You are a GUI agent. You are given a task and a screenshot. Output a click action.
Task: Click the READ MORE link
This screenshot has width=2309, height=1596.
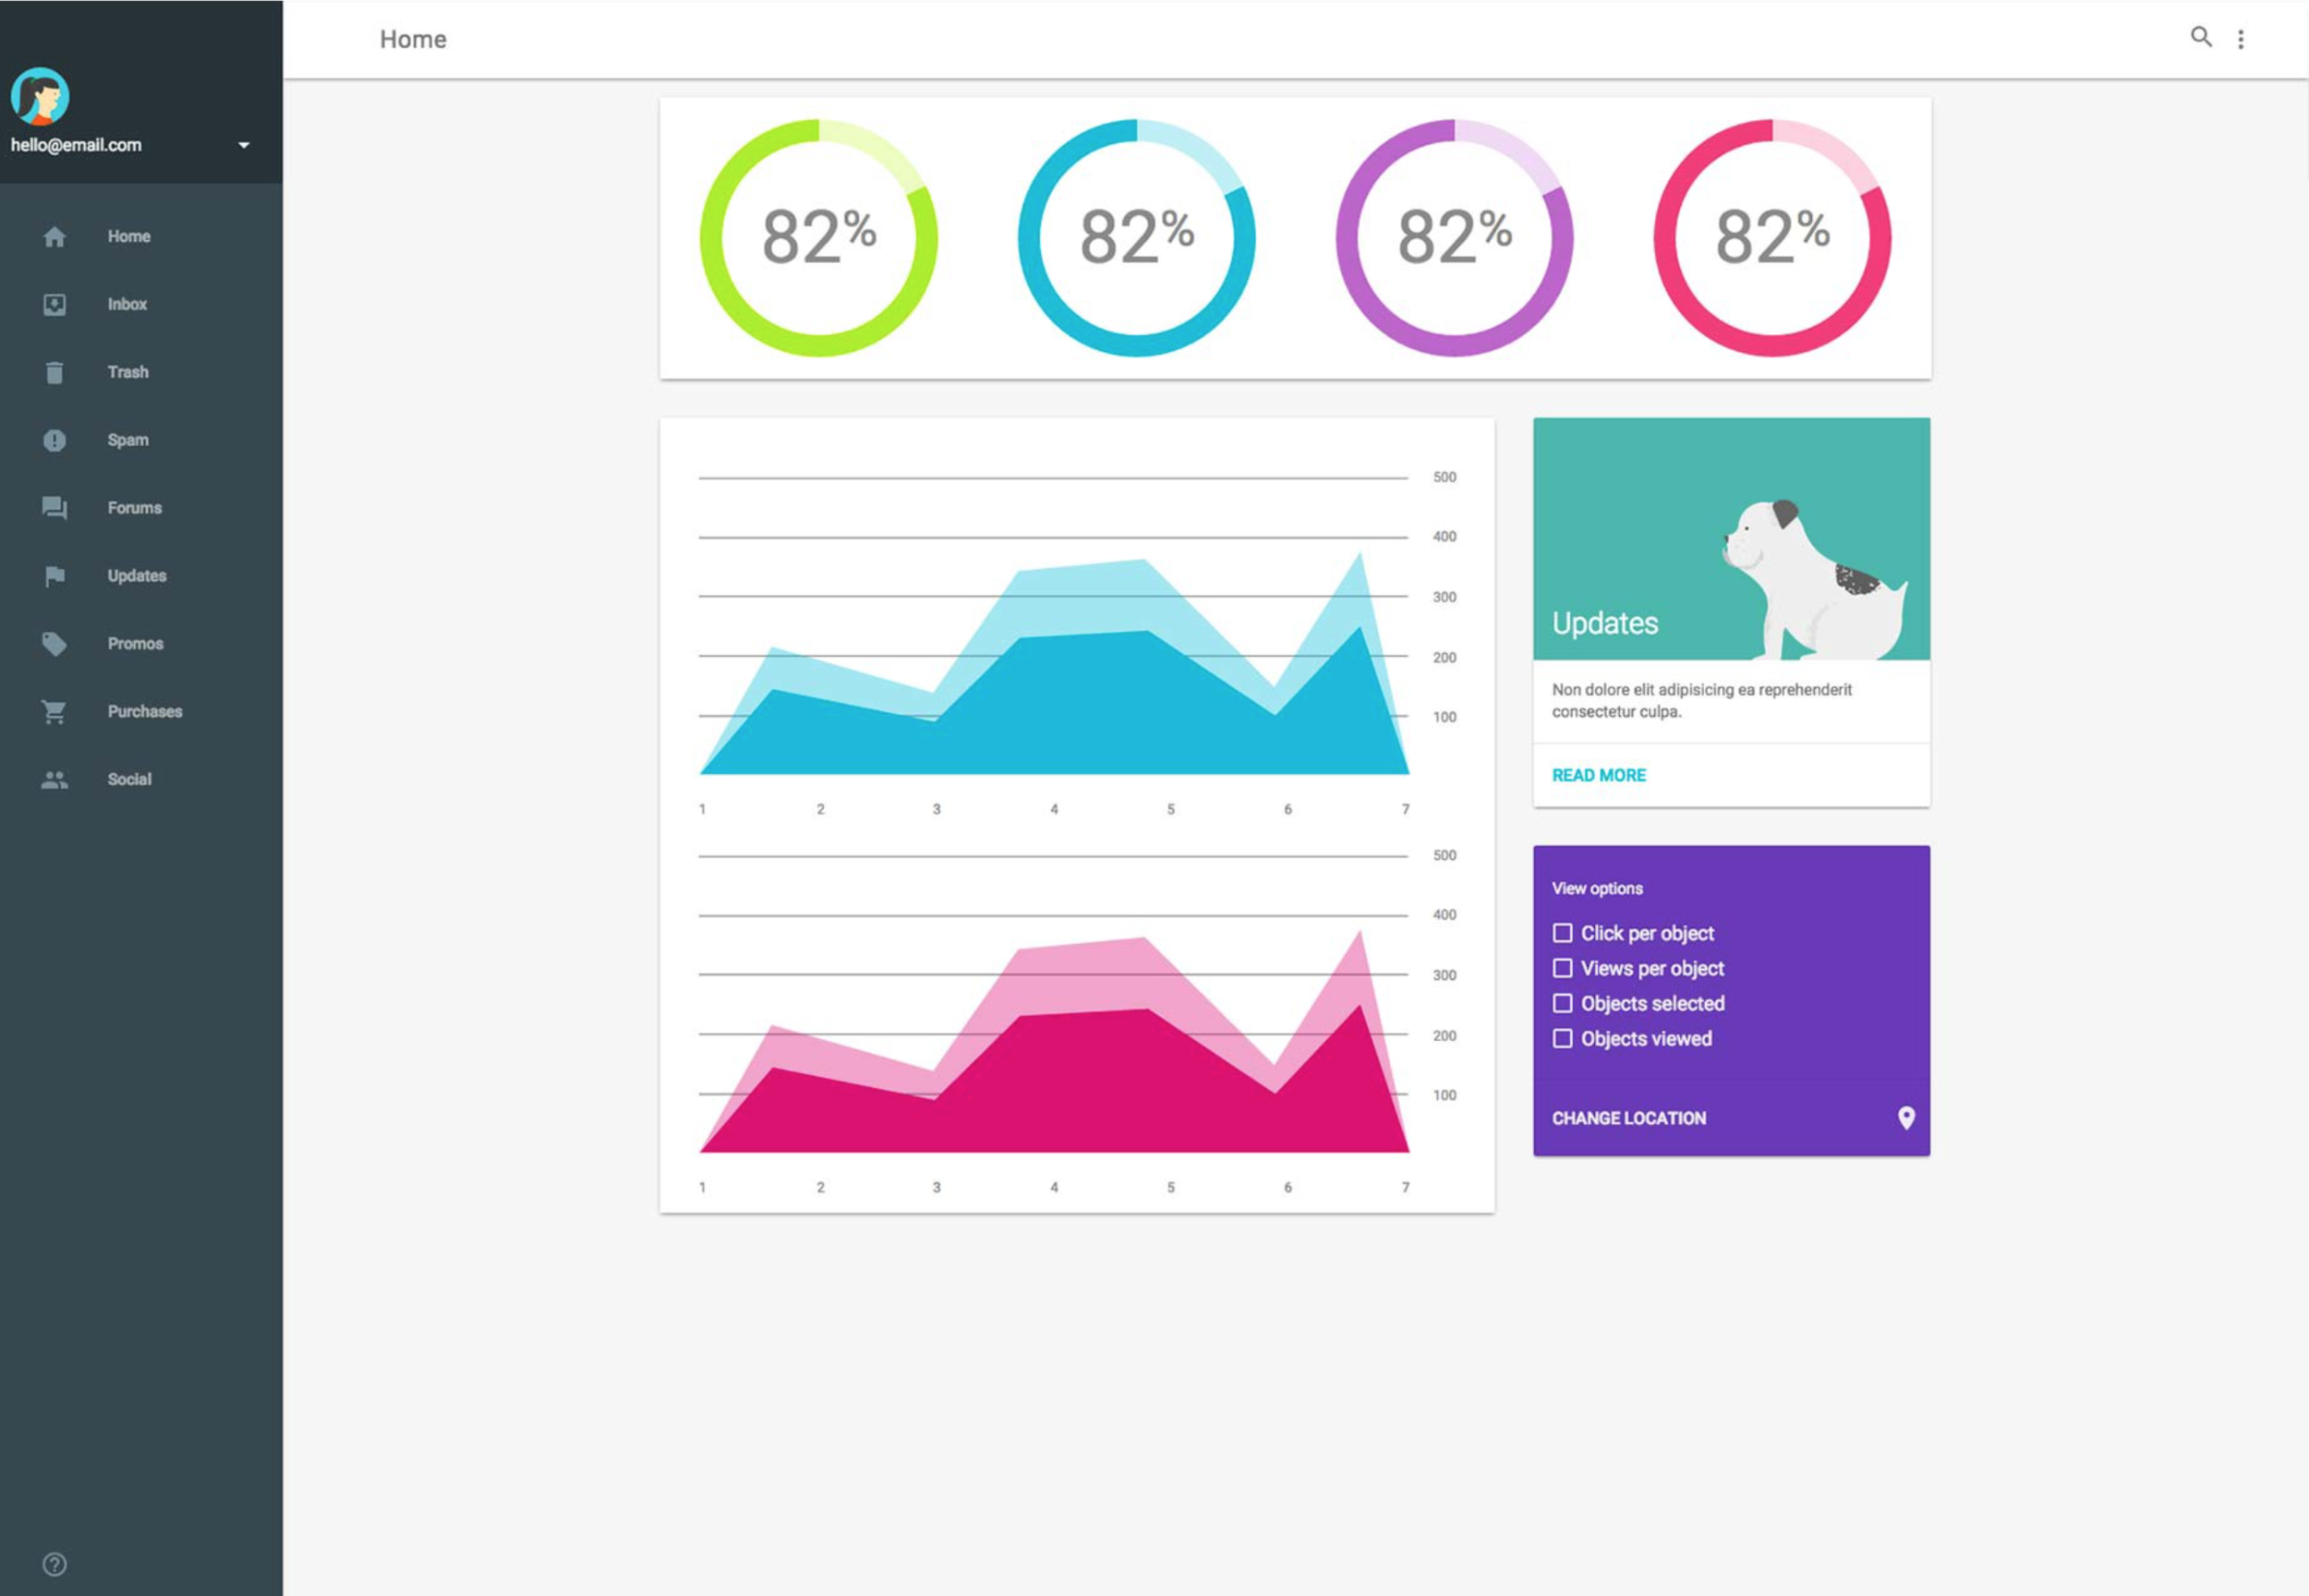1599,775
